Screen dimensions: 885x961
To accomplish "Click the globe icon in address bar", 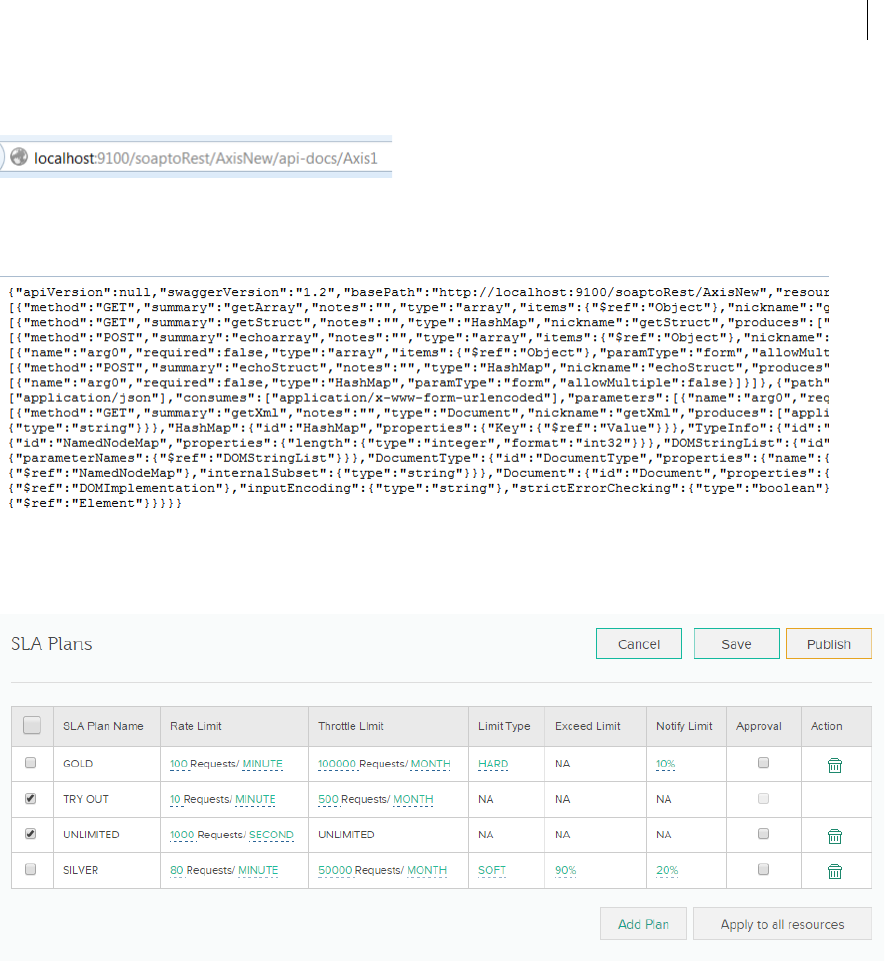I will 18,157.
